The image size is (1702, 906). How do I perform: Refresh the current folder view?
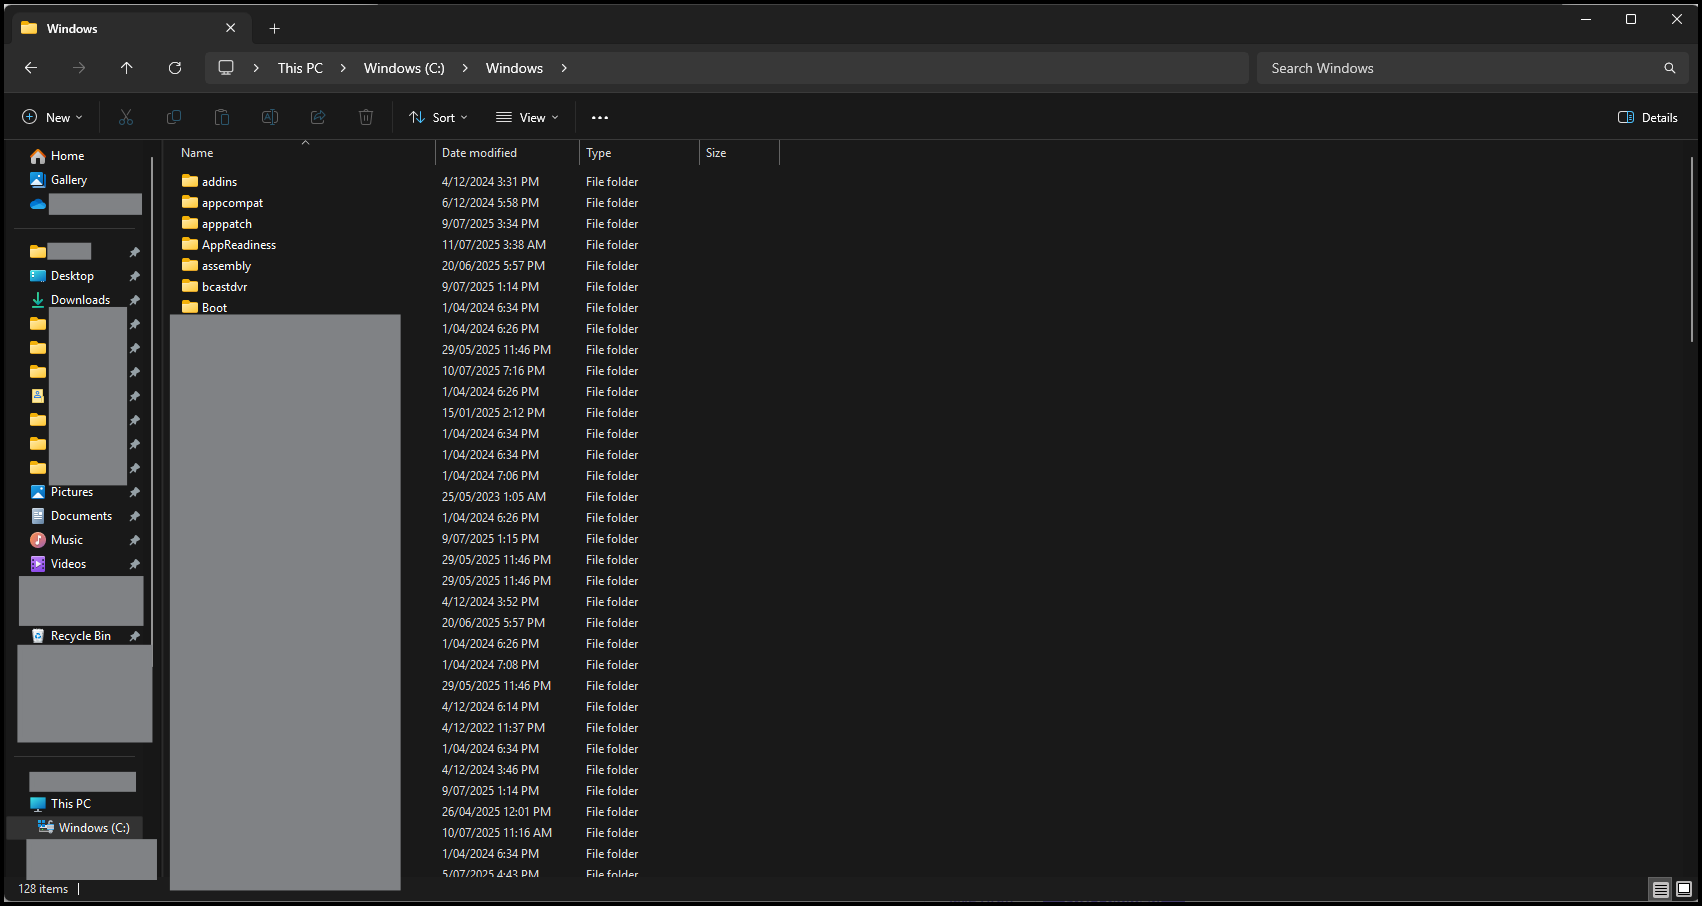coord(175,68)
